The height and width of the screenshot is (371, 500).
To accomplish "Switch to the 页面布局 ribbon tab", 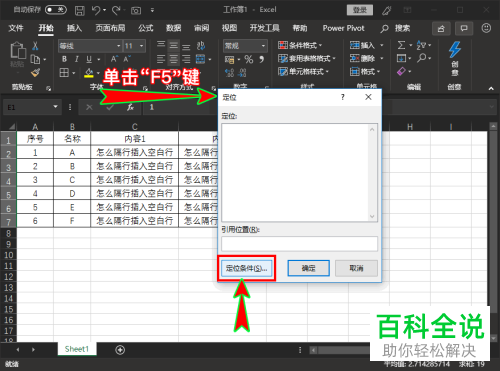I will [x=110, y=28].
